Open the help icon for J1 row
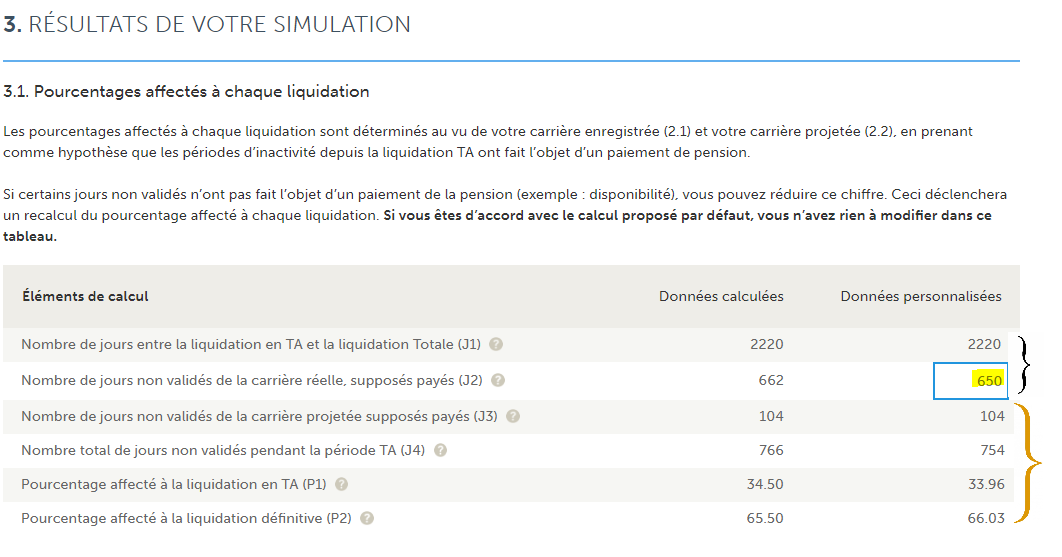 (x=496, y=344)
